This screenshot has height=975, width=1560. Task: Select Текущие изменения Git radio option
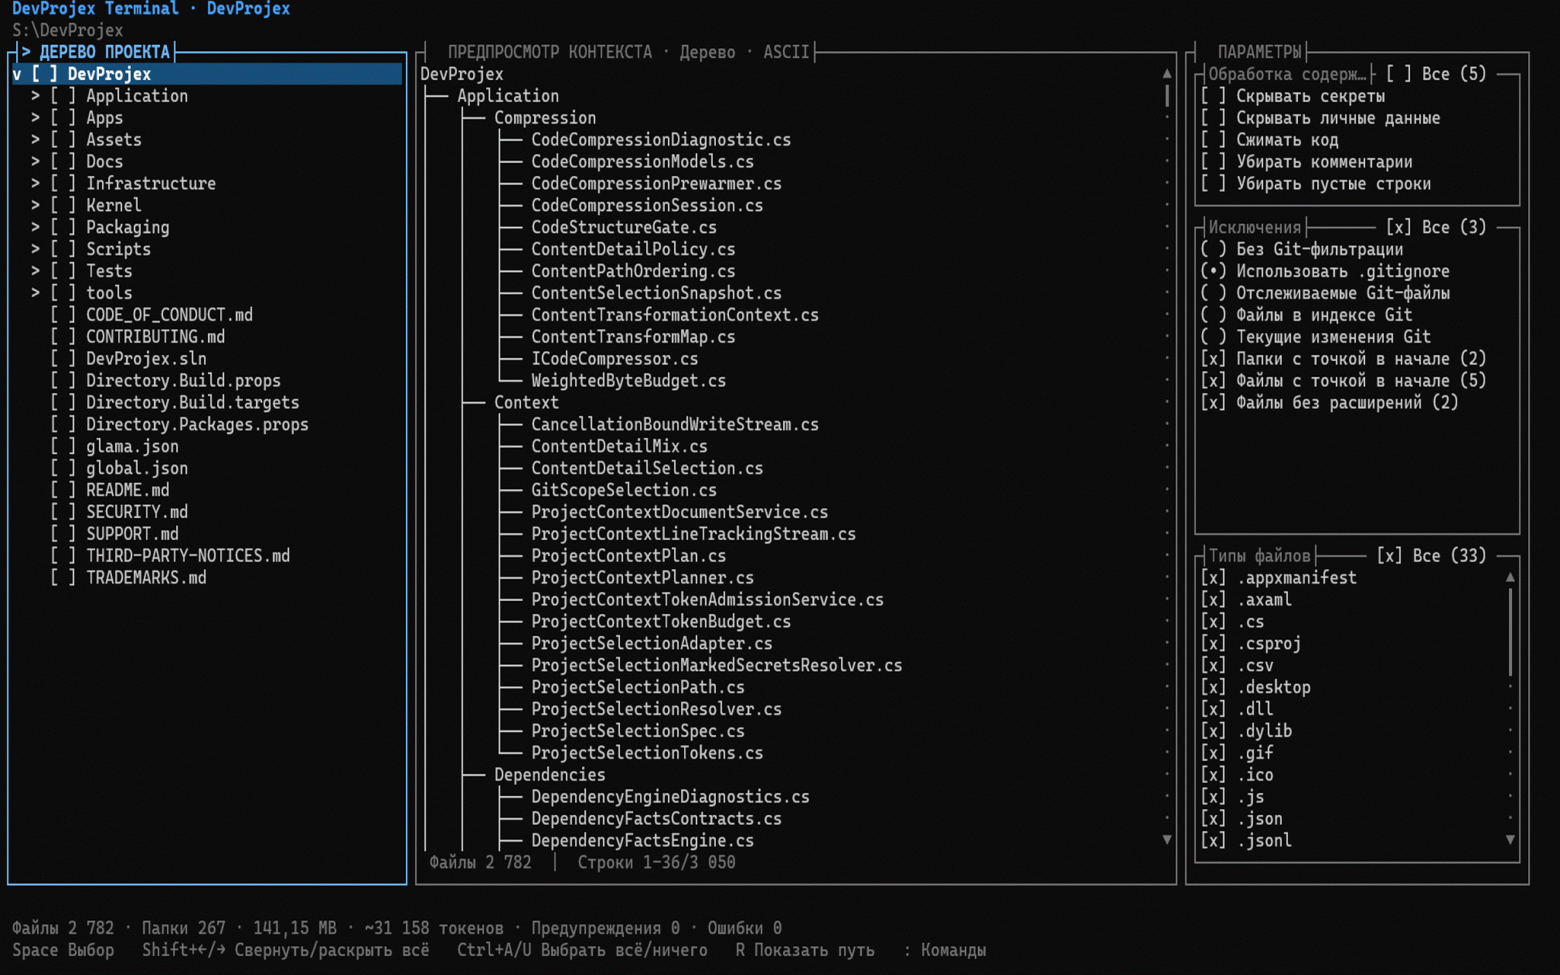pos(1213,337)
